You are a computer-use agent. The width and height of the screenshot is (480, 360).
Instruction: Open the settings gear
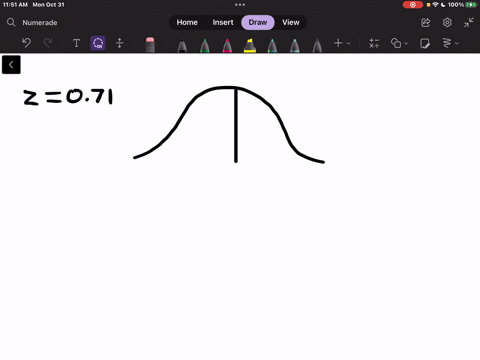447,22
